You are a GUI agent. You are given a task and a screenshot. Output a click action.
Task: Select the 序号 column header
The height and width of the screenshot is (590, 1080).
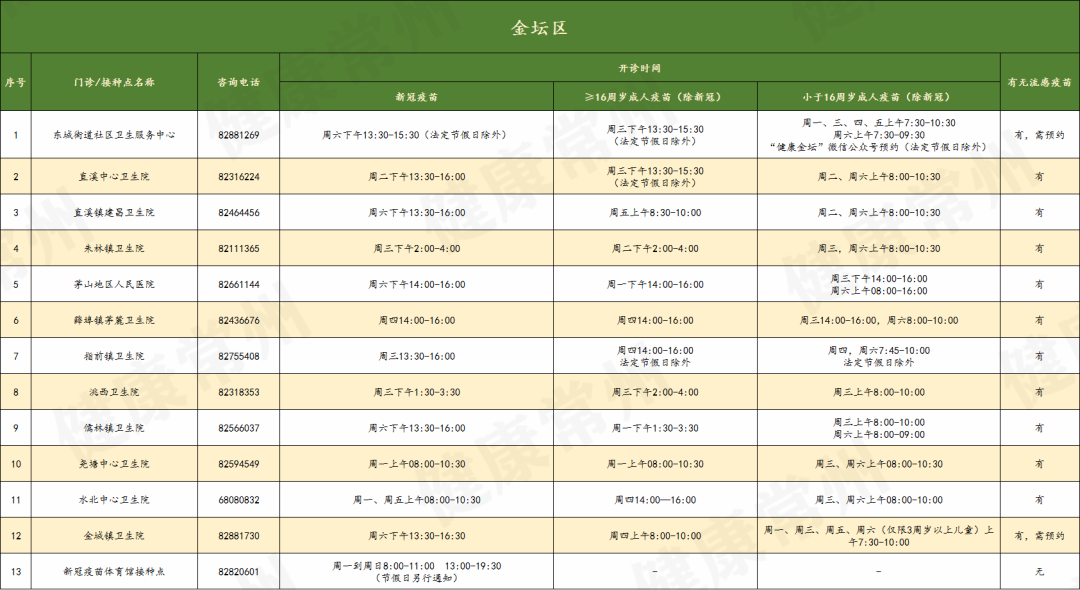pos(15,82)
